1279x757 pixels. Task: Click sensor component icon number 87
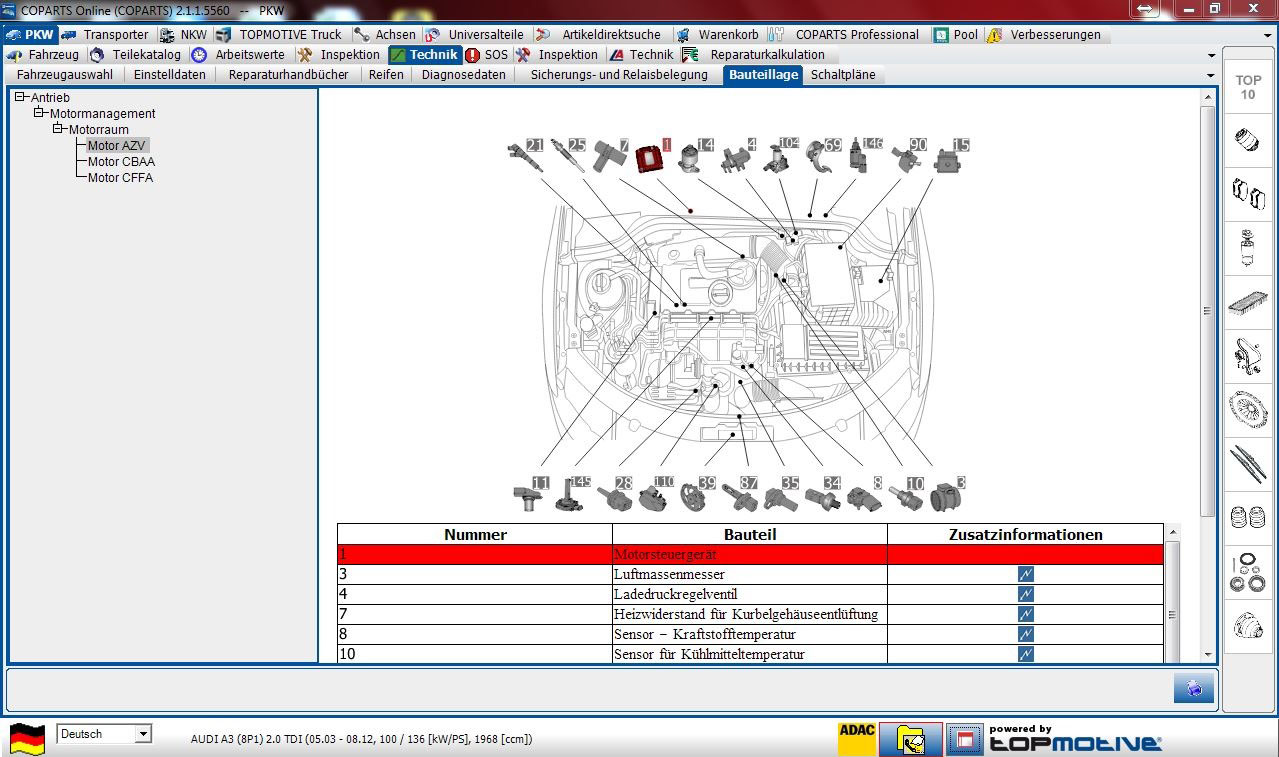(740, 494)
